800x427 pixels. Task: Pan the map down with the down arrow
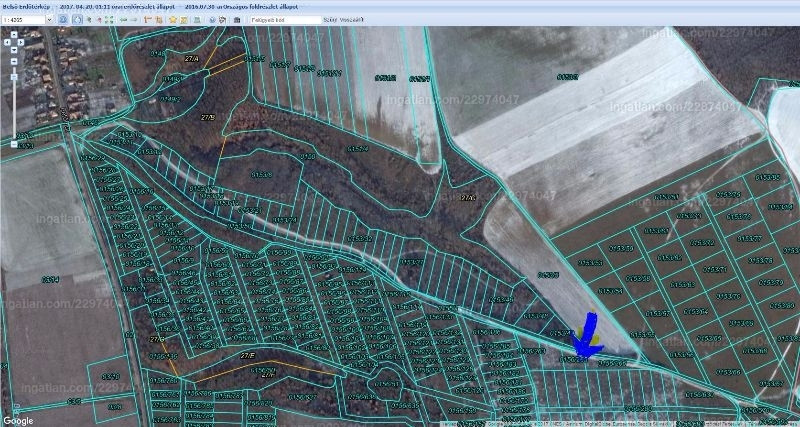[x=14, y=50]
